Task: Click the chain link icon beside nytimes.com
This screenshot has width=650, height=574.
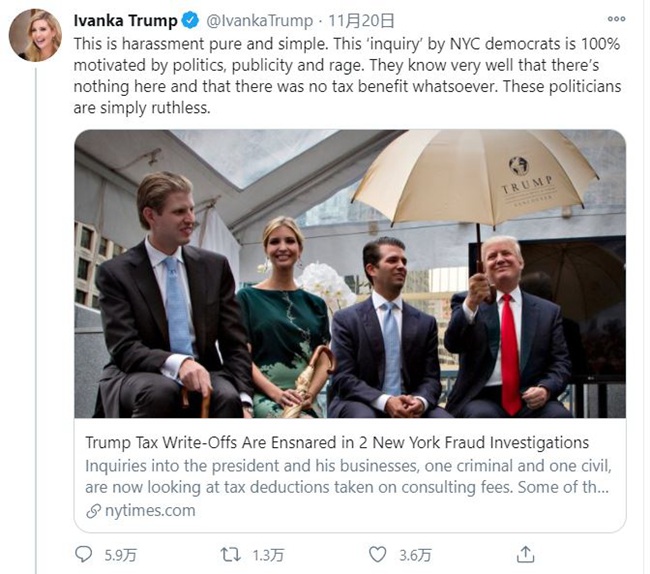Action: [x=93, y=510]
